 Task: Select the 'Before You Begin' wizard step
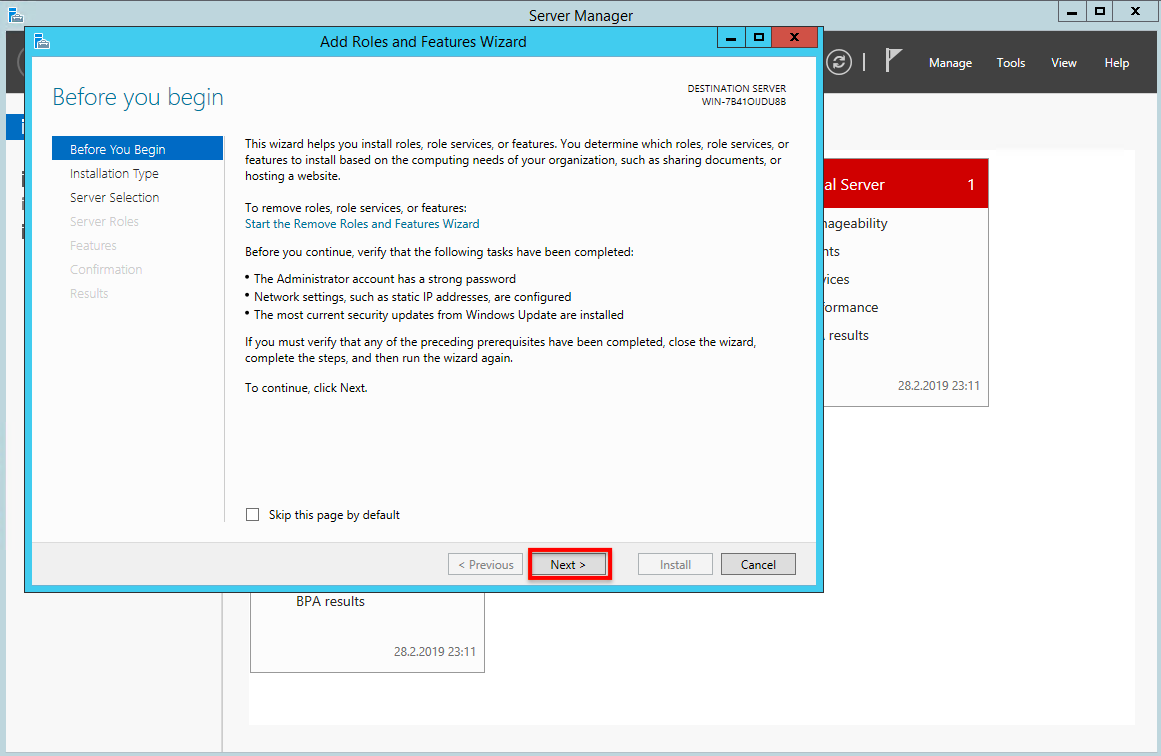[x=138, y=149]
